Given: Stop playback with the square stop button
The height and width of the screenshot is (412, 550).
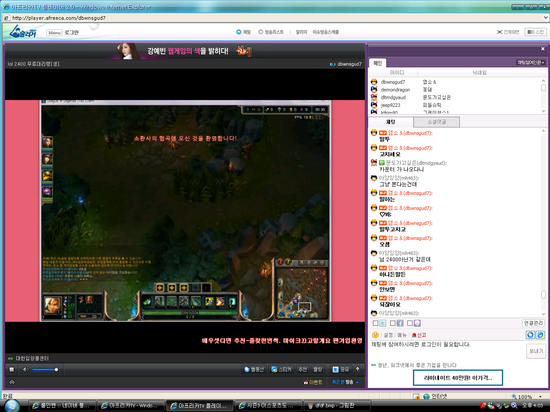Looking at the screenshot, I should [12, 369].
